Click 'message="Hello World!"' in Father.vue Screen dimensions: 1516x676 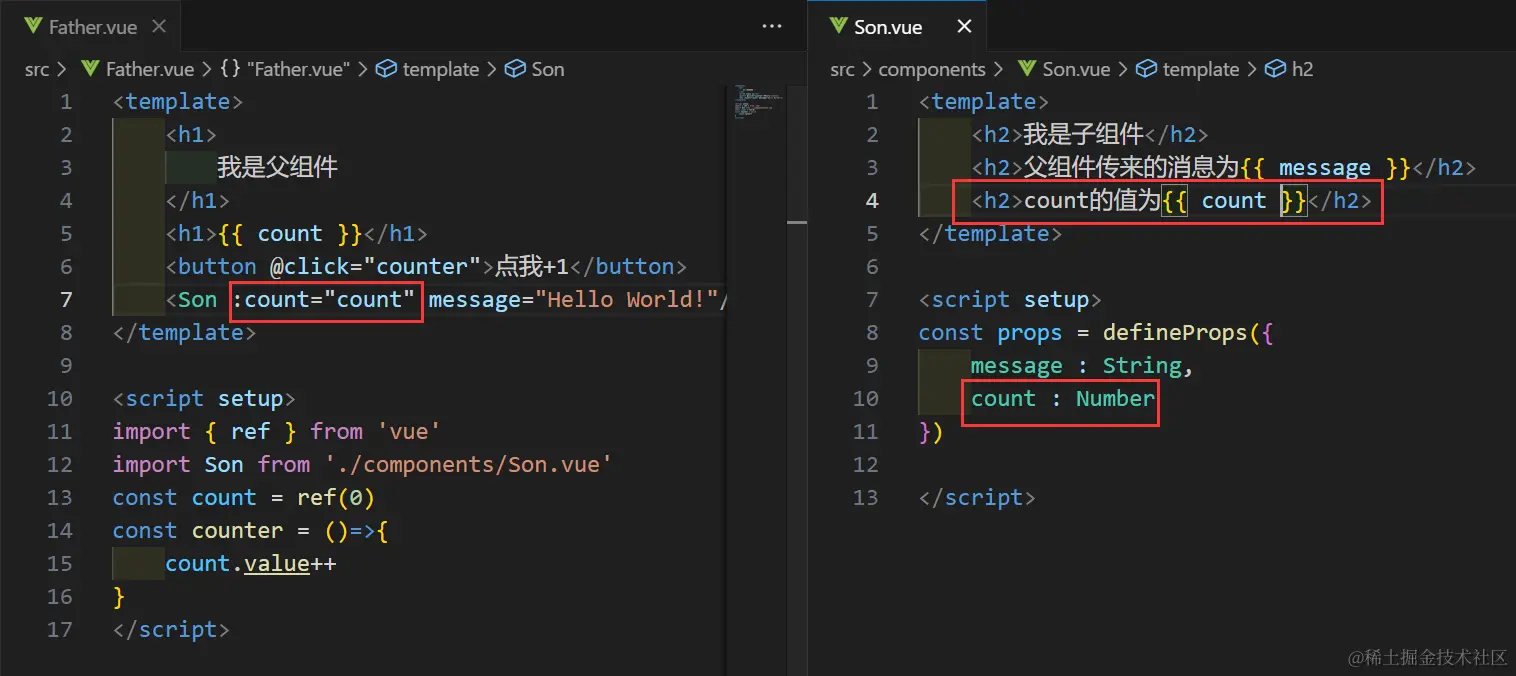tap(575, 299)
